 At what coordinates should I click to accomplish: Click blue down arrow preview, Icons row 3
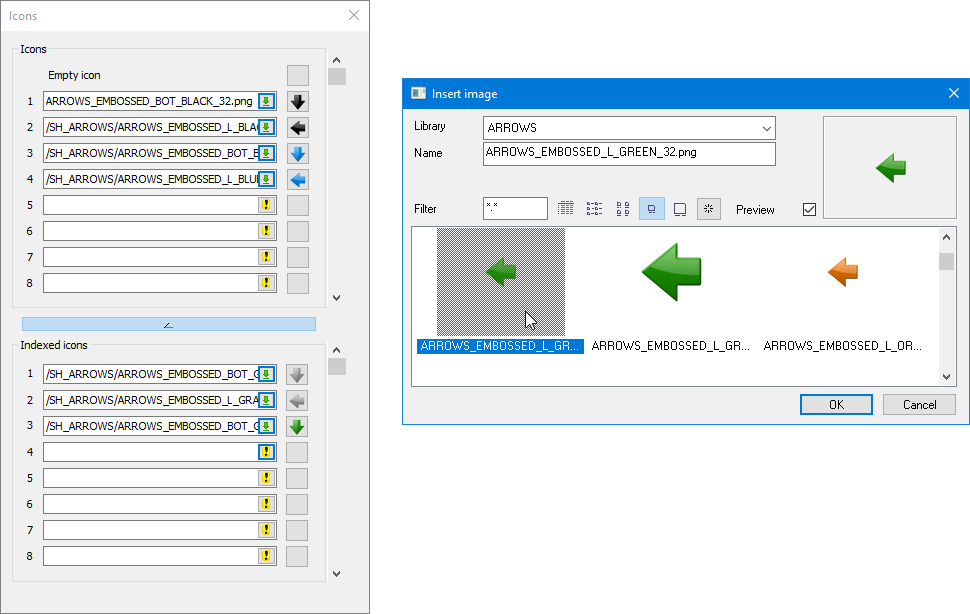(298, 153)
